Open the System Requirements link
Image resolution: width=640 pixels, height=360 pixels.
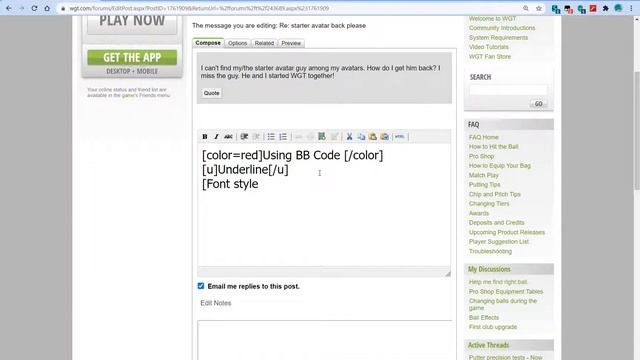pyautogui.click(x=498, y=38)
